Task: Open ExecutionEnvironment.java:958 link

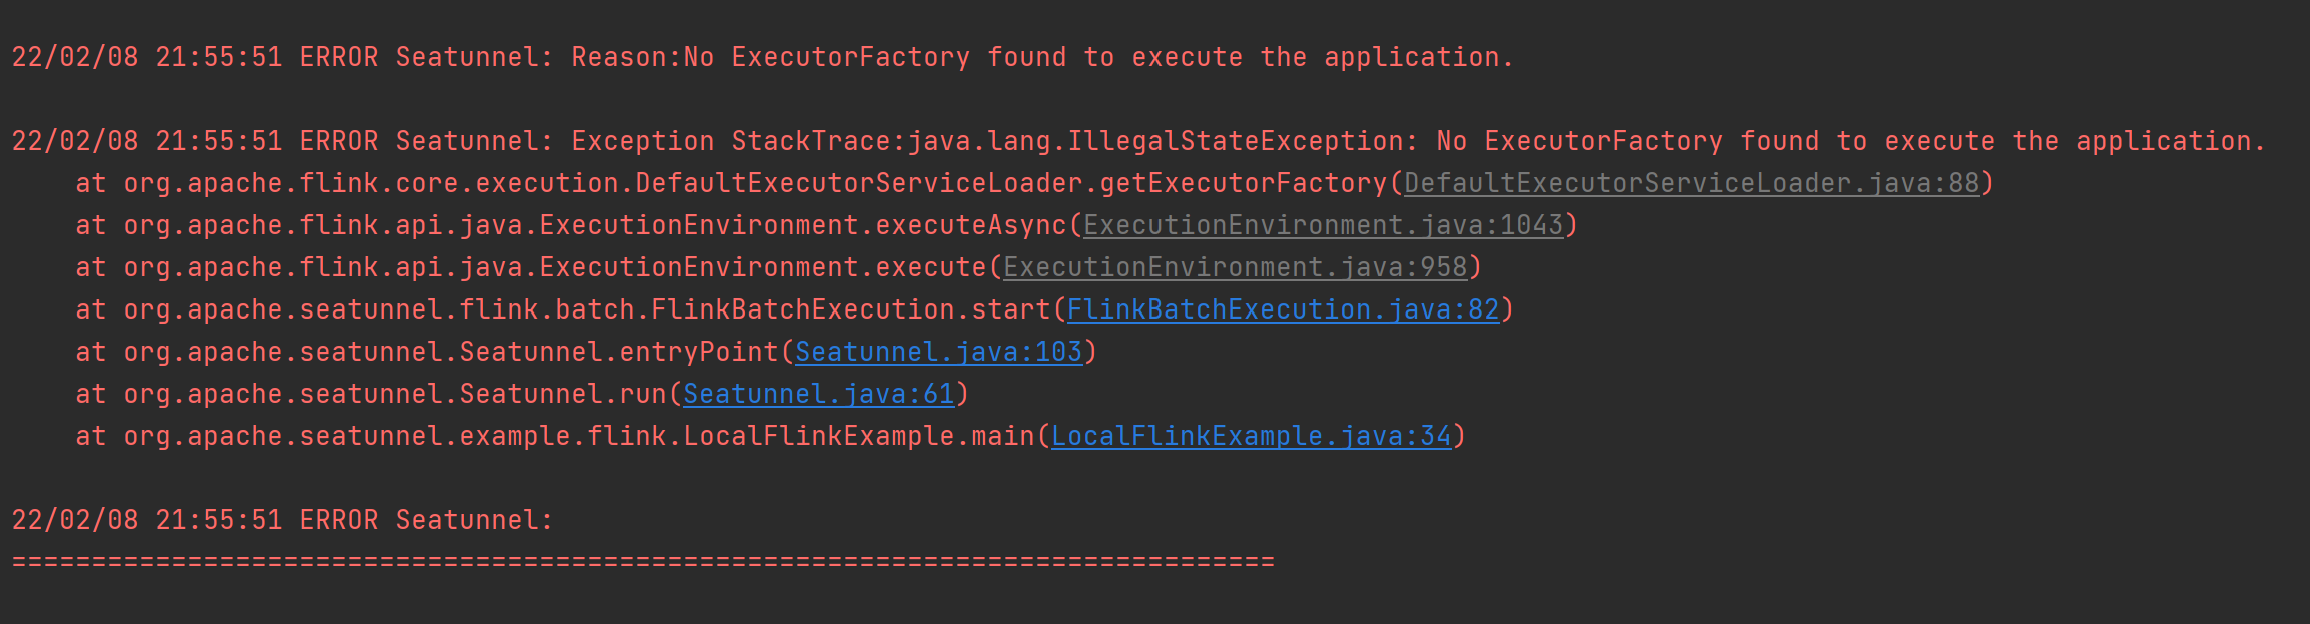Action: tap(1235, 268)
